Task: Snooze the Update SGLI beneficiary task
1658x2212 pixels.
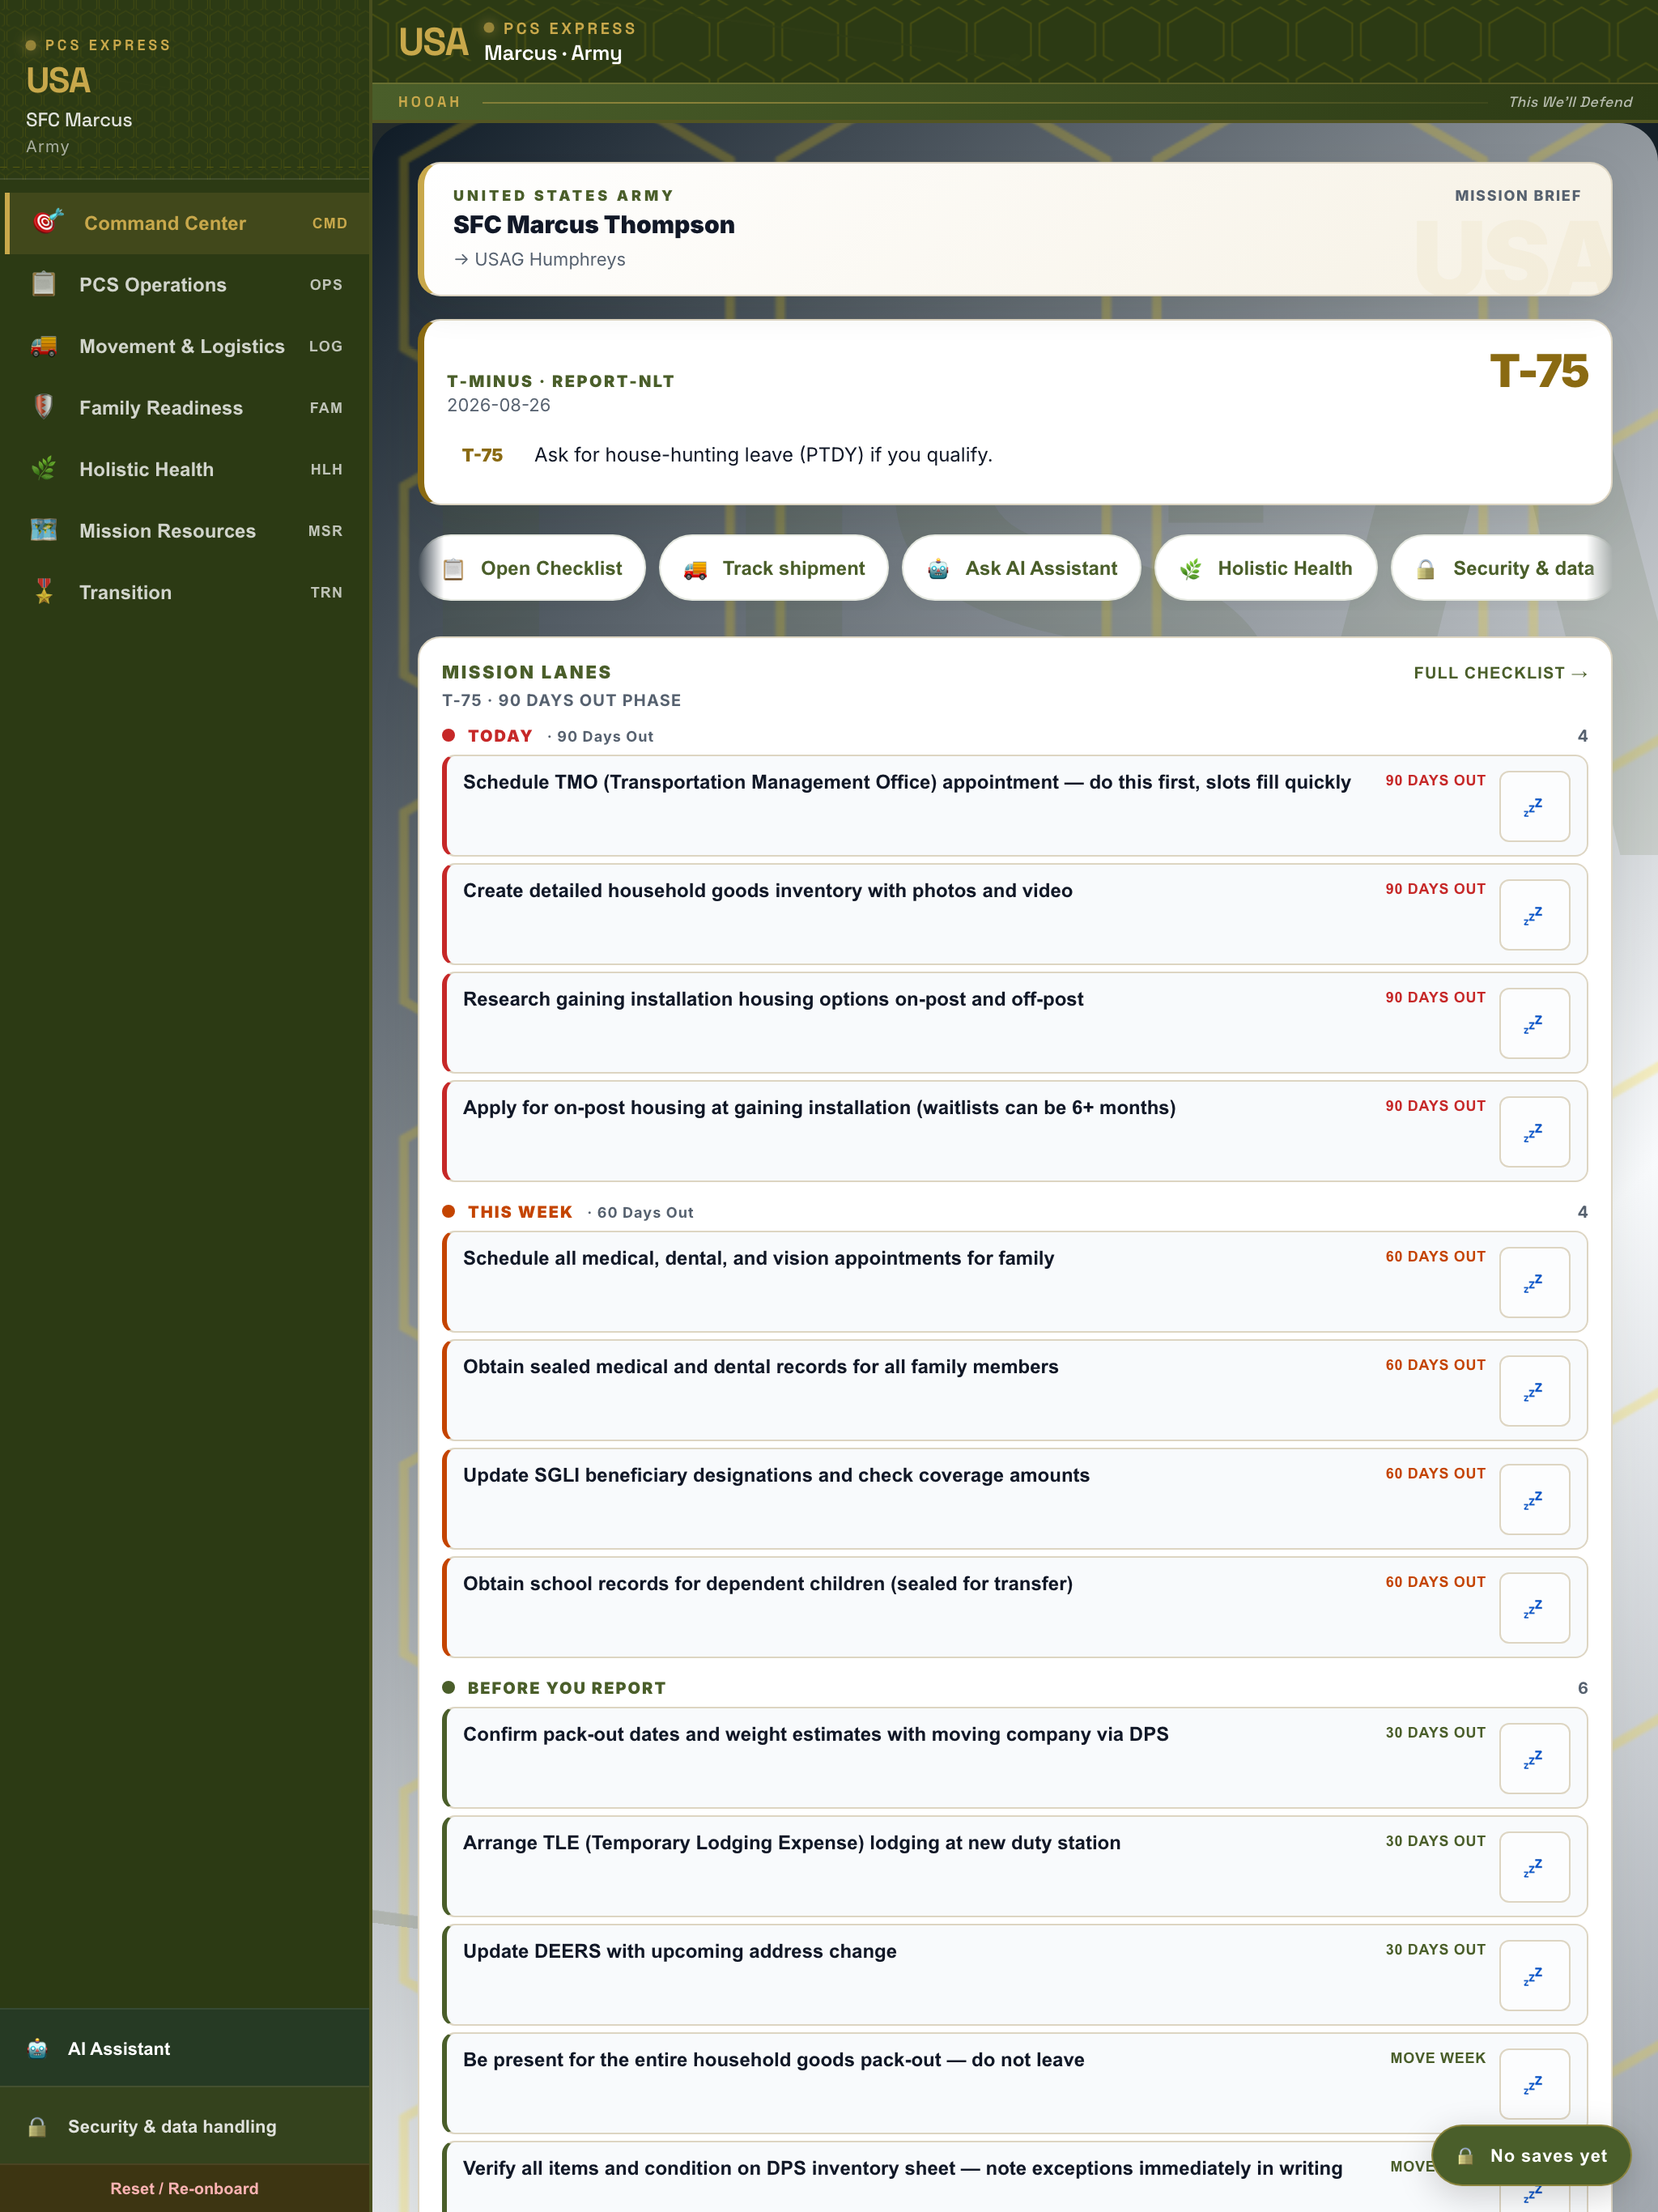Action: [1534, 1500]
